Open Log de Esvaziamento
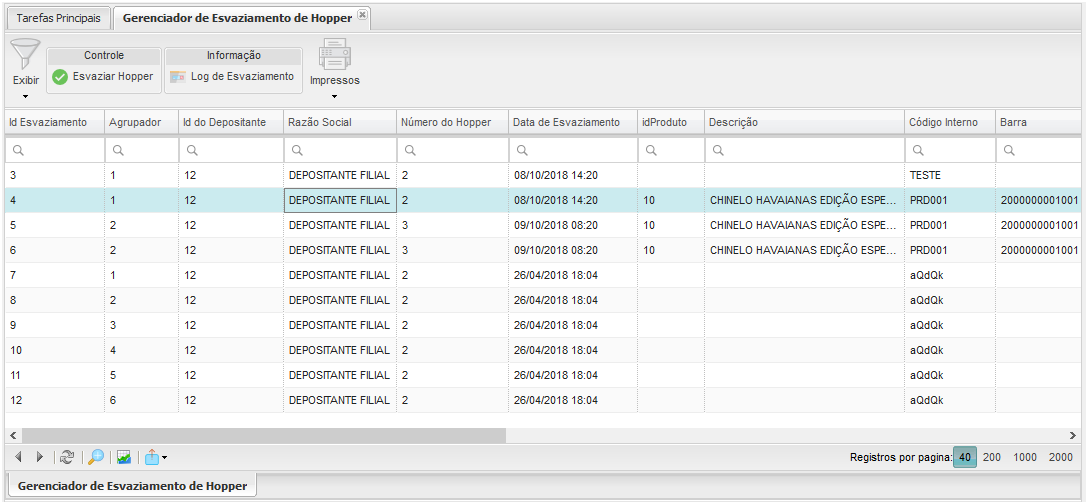 [x=233, y=77]
